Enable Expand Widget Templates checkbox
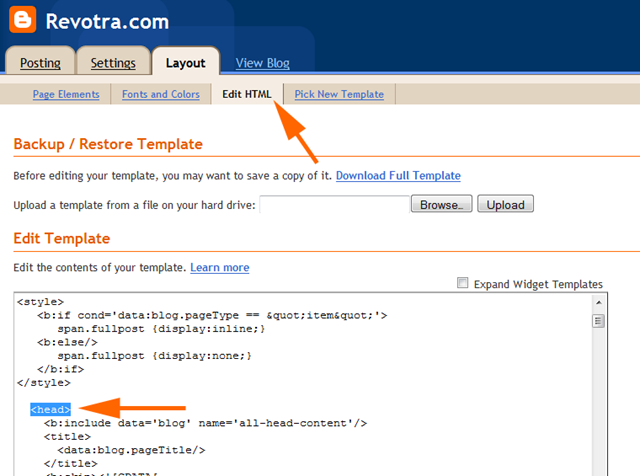 click(462, 282)
